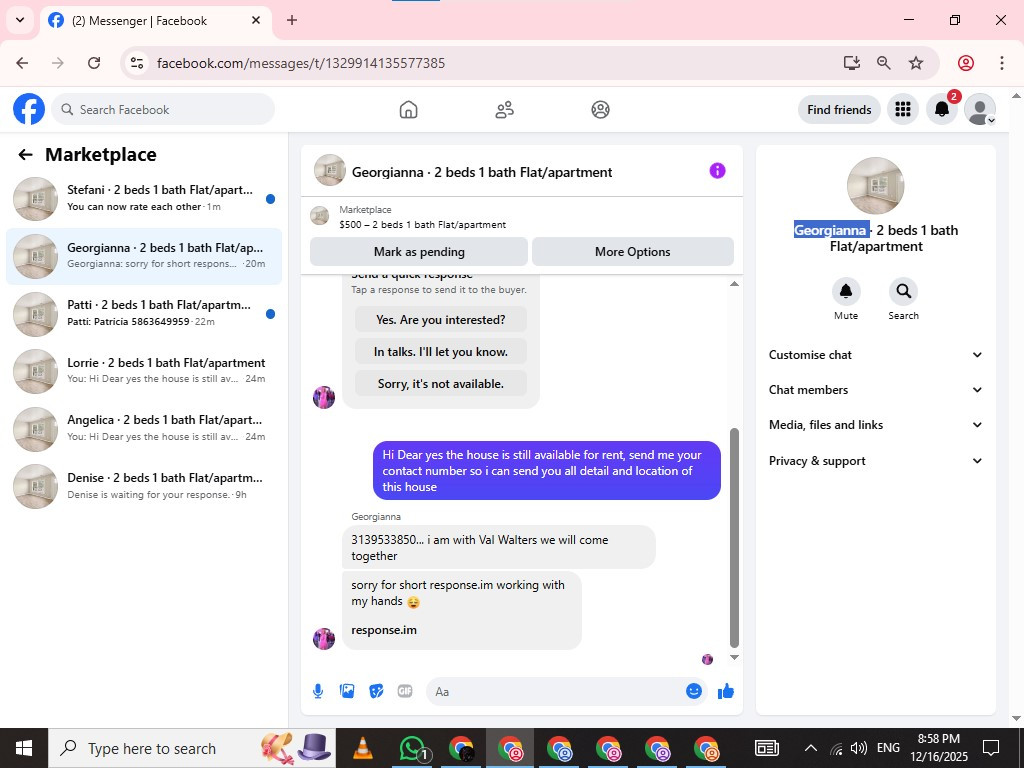Open Georgianna conversation in list

[x=144, y=256]
